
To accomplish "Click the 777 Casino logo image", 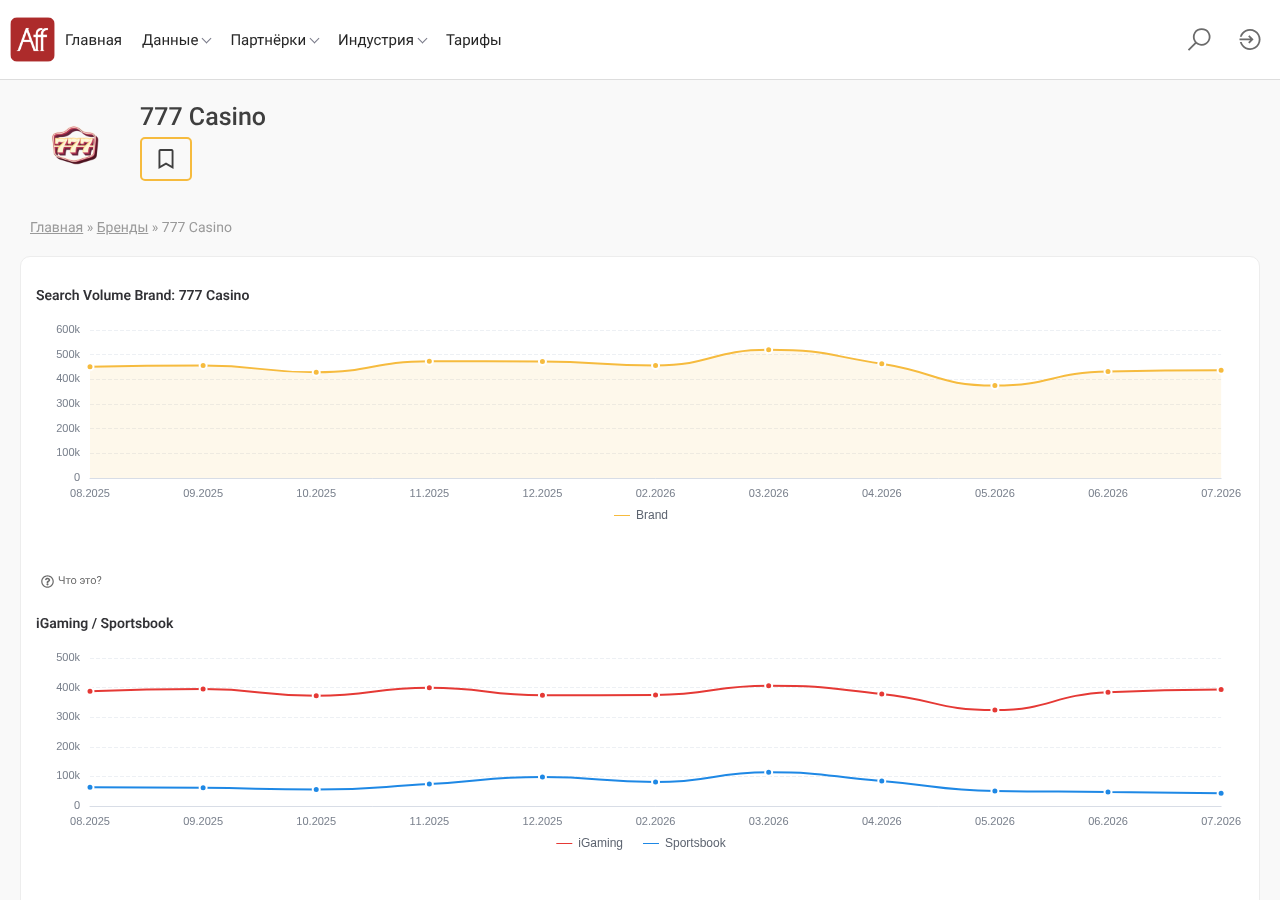I will (x=75, y=146).
